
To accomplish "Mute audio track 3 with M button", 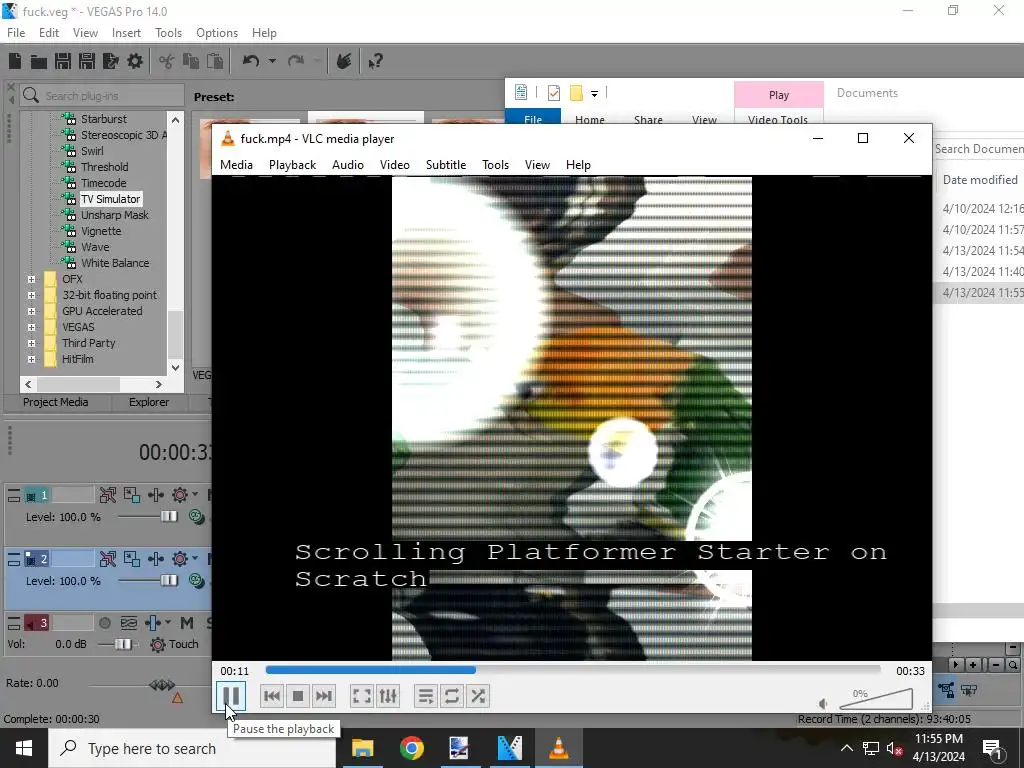I will pyautogui.click(x=186, y=623).
